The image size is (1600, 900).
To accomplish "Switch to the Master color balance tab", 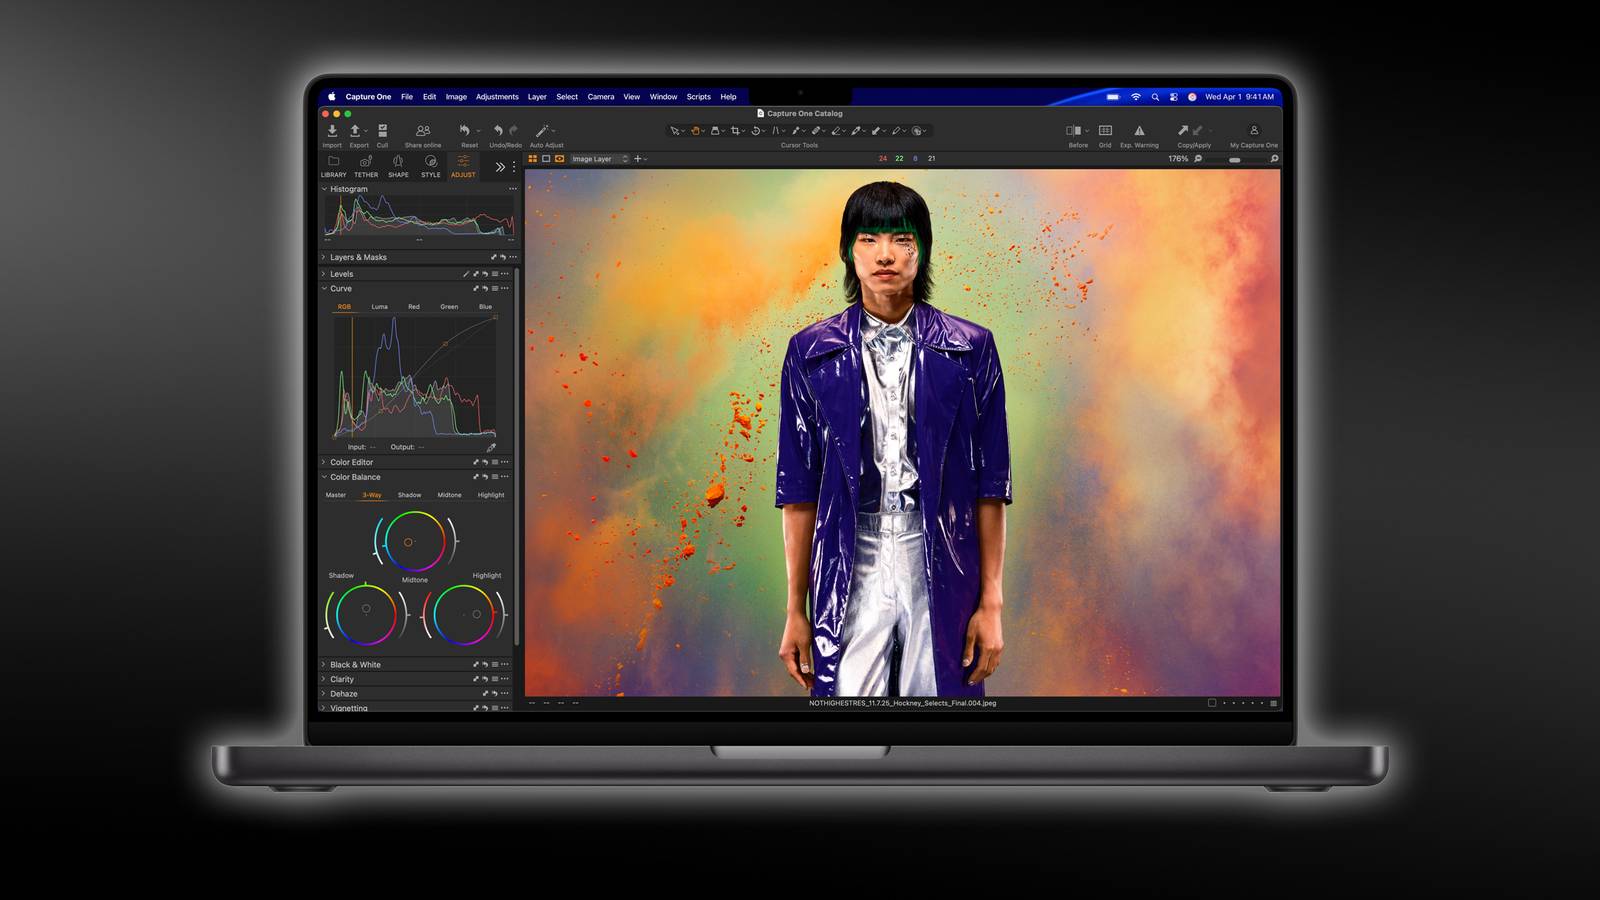I will pos(336,495).
